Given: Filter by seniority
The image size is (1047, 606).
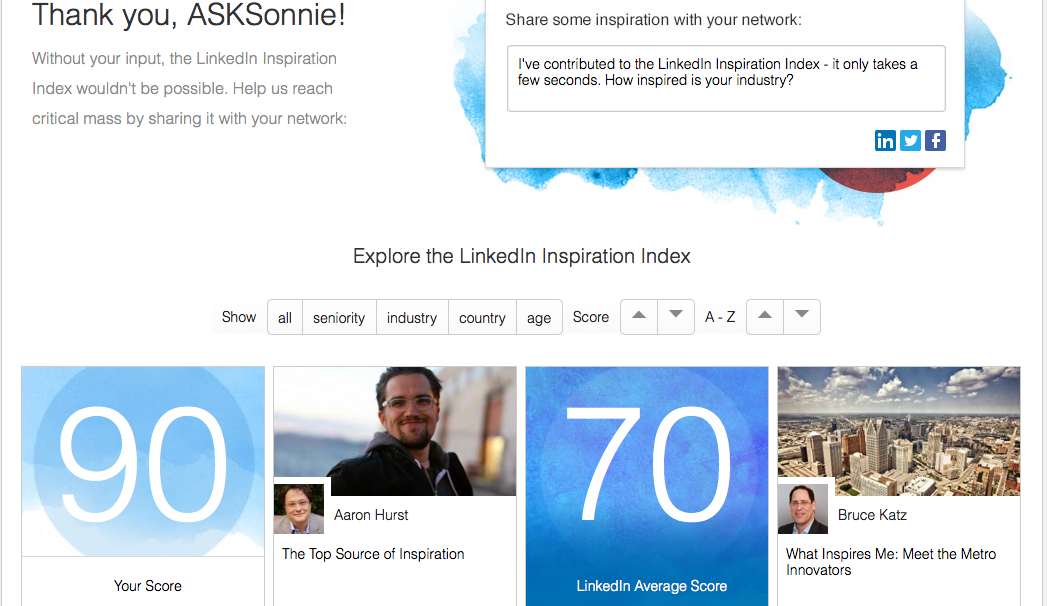Looking at the screenshot, I should (339, 318).
